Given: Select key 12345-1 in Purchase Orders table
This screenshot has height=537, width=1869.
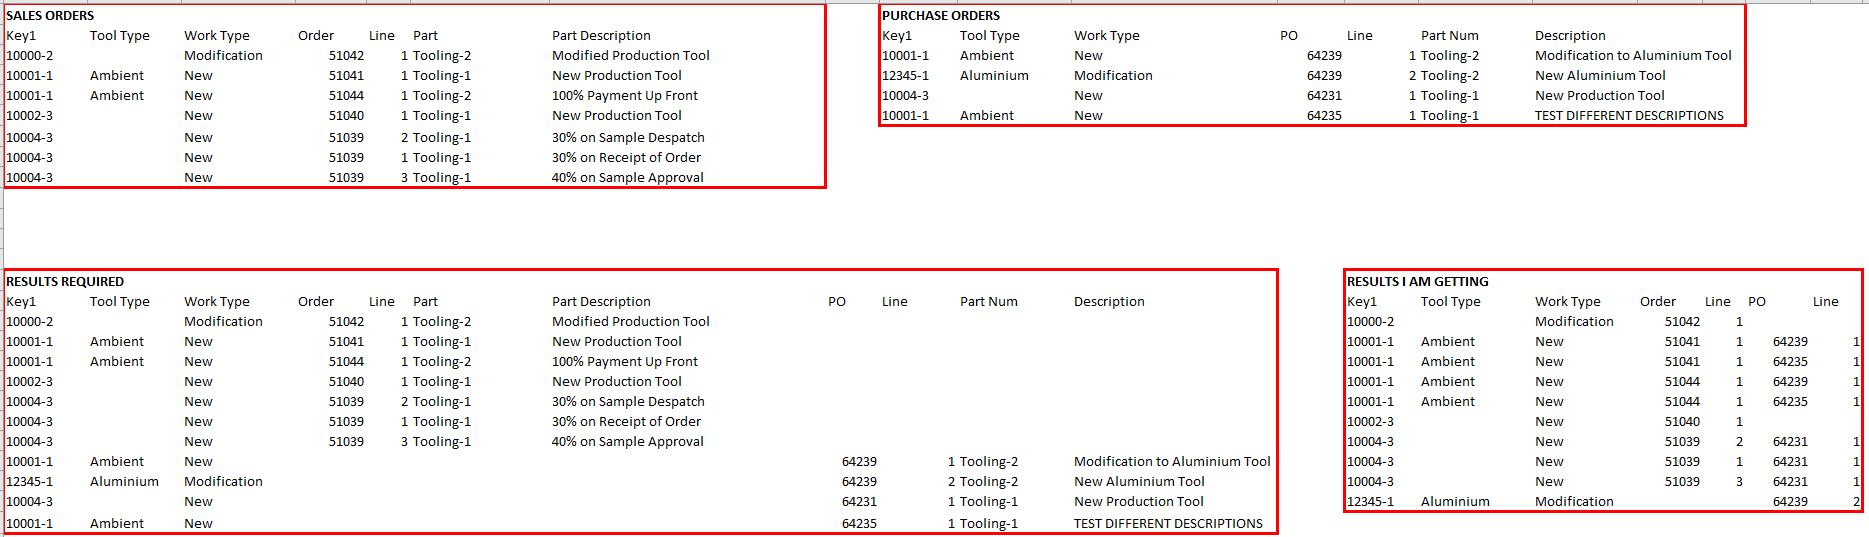Looking at the screenshot, I should [906, 76].
